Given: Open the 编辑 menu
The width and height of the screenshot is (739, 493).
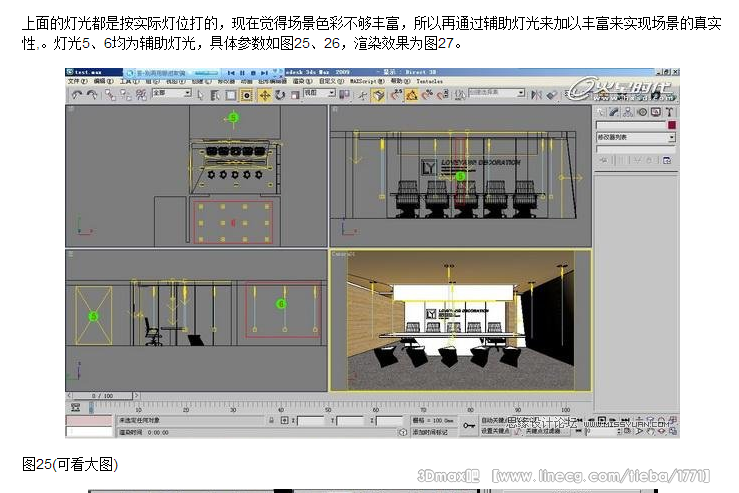Looking at the screenshot, I should click(104, 82).
